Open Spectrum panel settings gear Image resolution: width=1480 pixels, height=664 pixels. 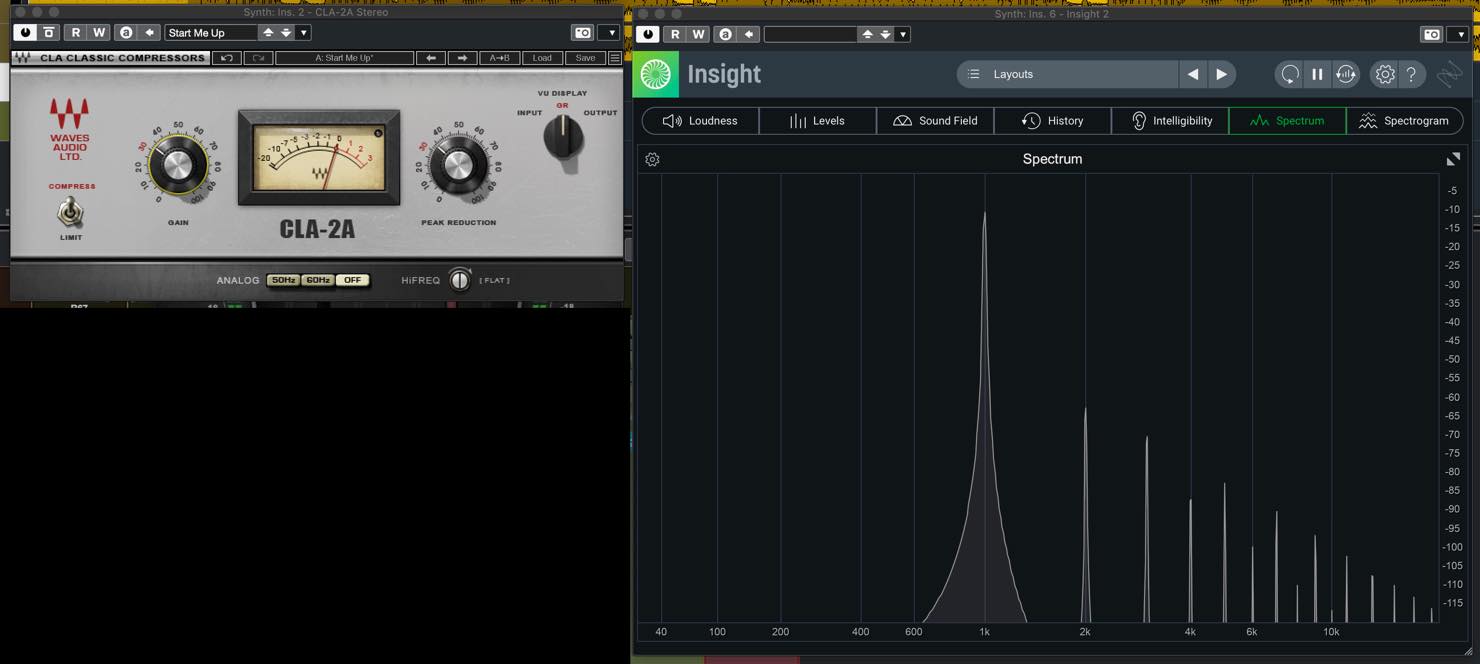pyautogui.click(x=652, y=159)
